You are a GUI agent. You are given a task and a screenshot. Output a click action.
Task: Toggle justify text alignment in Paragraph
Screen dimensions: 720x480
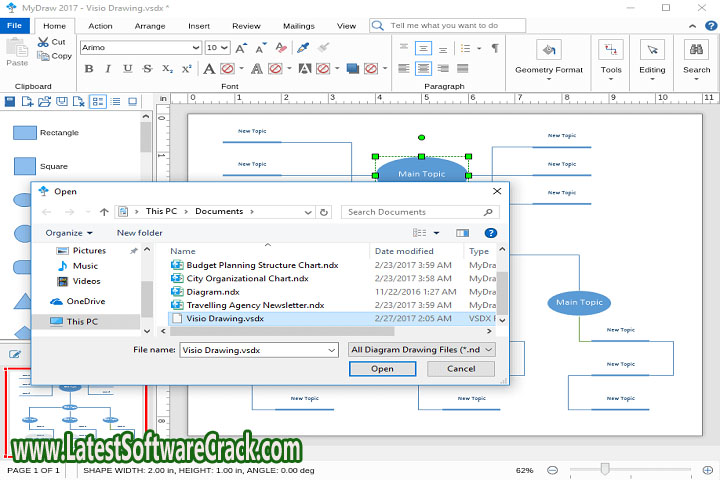pos(462,69)
